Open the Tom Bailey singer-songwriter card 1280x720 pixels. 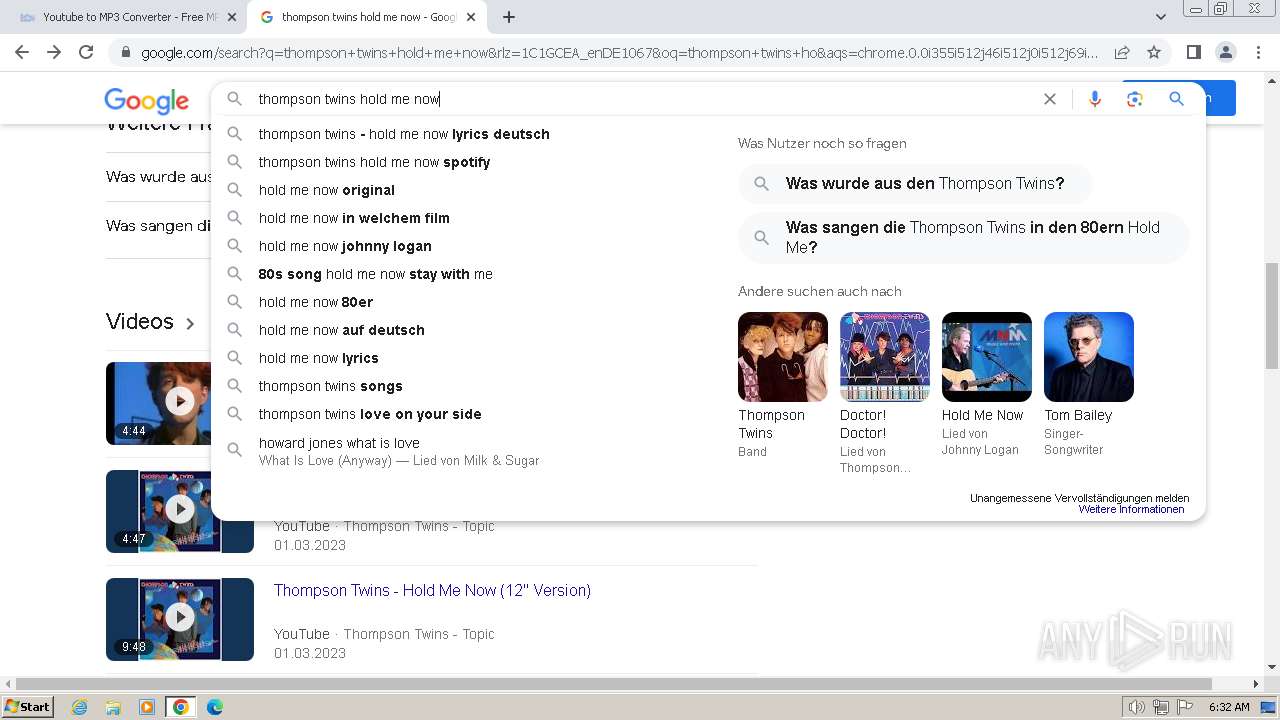pyautogui.click(x=1089, y=385)
